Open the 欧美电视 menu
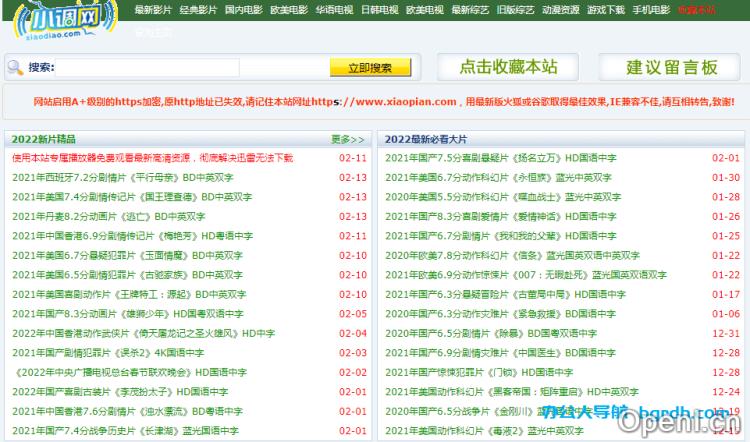This screenshot has width=750, height=442. click(425, 10)
